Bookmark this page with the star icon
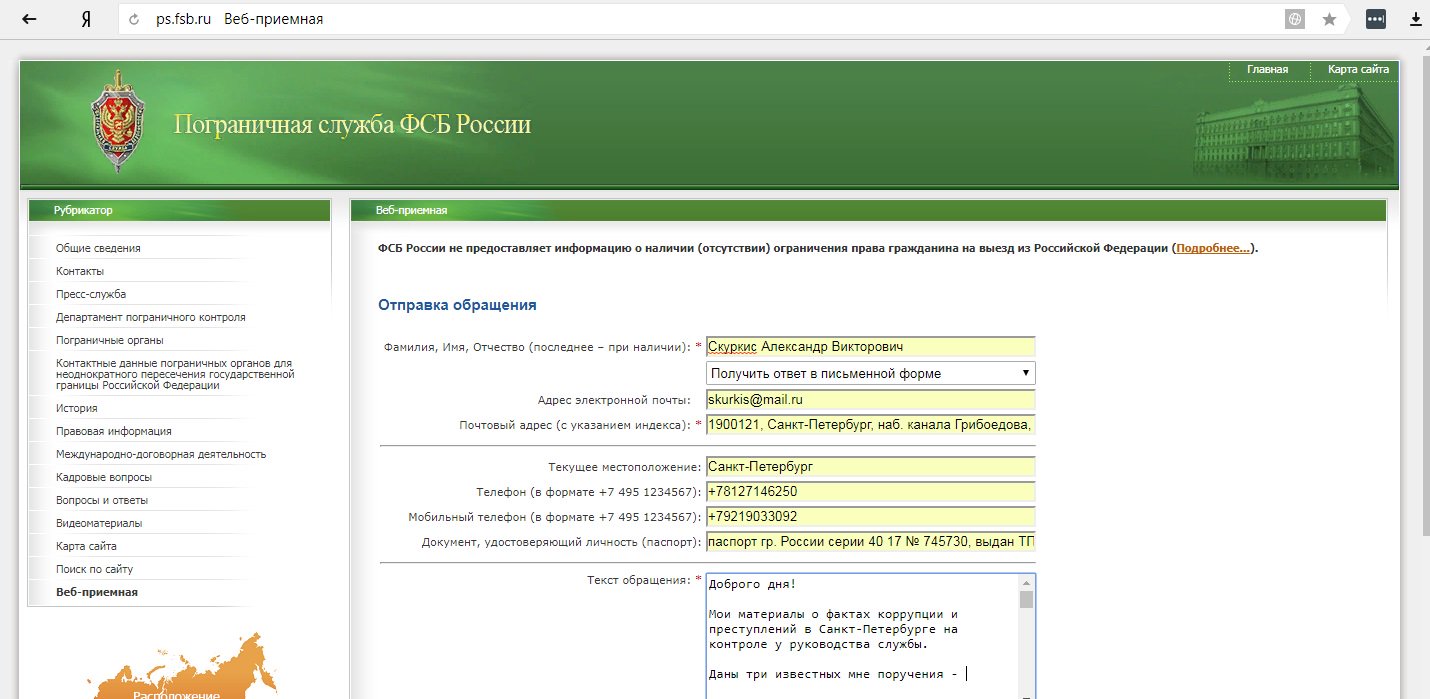Image resolution: width=1430 pixels, height=699 pixels. (1329, 19)
